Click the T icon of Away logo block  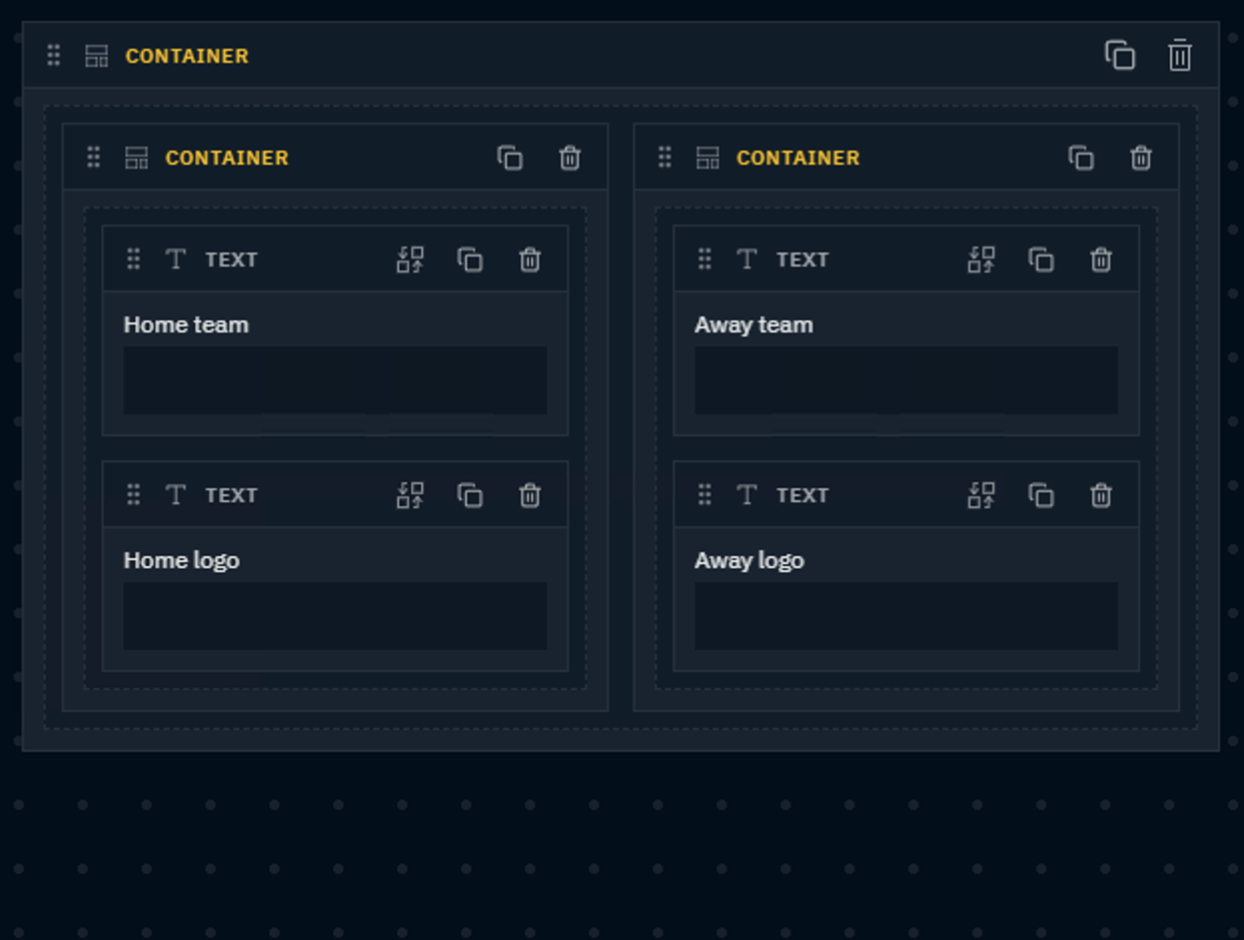[747, 495]
